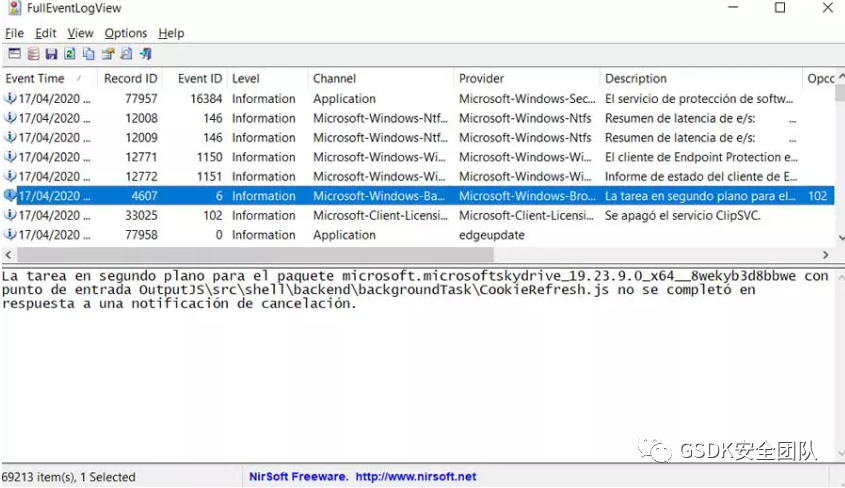Screen dimensions: 845x488
Task: Sort by Event ID column header
Action: pos(195,78)
